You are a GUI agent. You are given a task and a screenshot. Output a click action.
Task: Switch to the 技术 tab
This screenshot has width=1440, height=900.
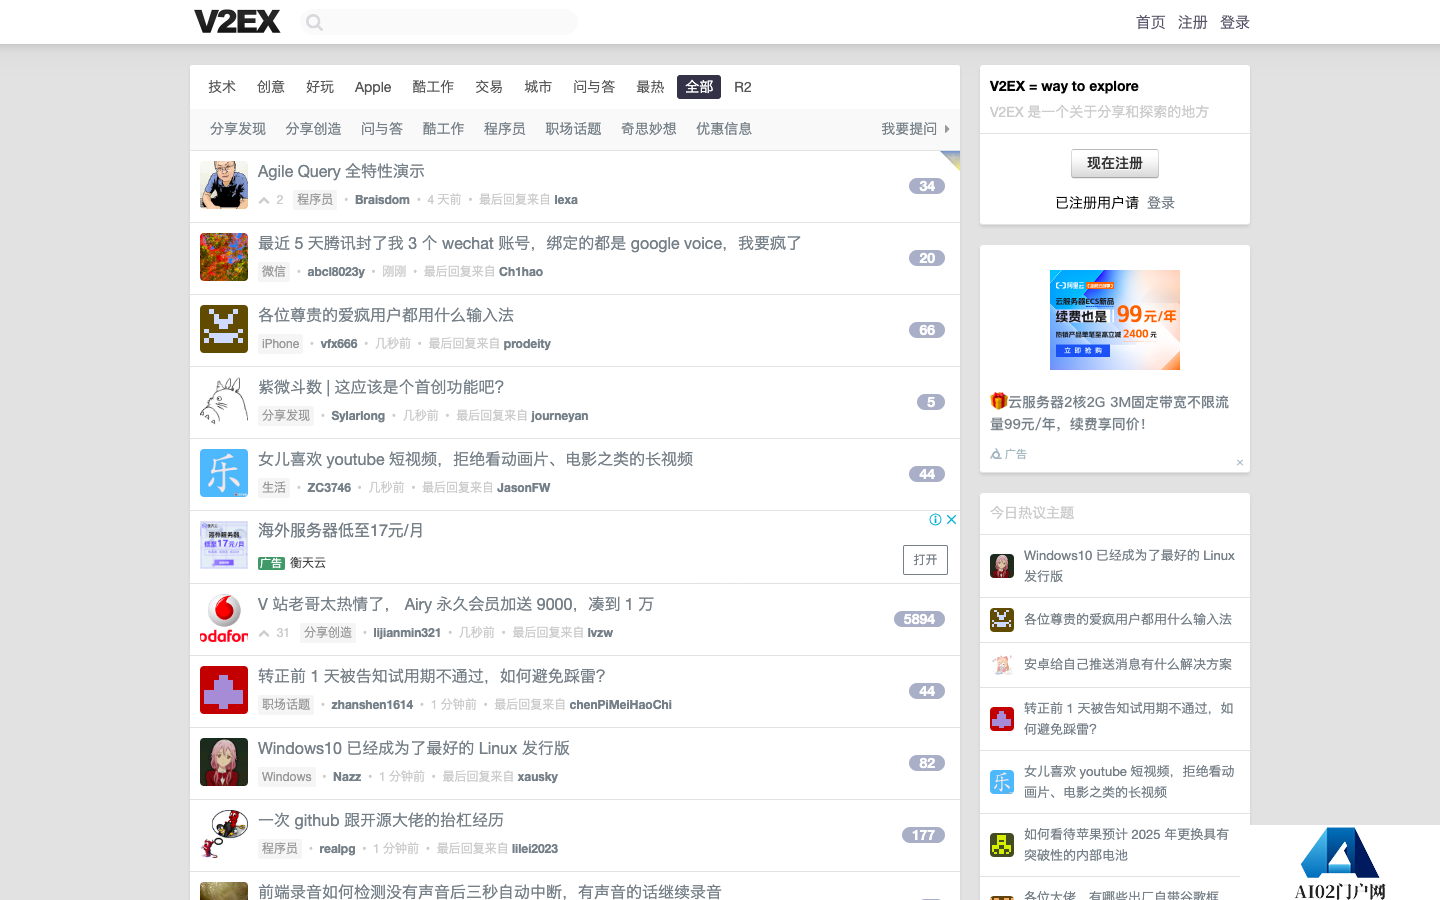tap(222, 87)
